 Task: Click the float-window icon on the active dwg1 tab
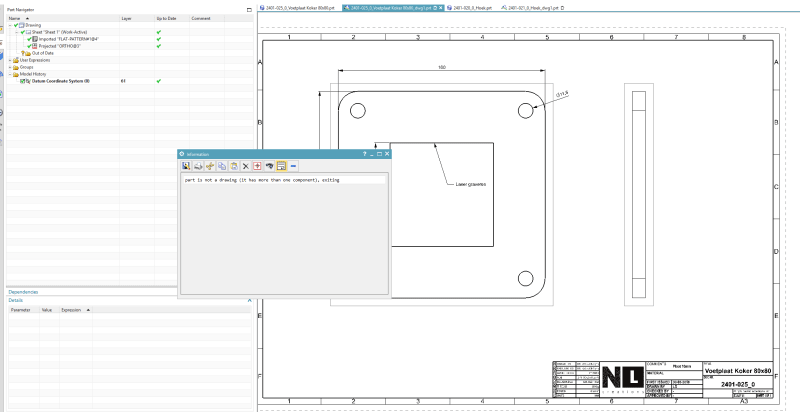(435, 8)
